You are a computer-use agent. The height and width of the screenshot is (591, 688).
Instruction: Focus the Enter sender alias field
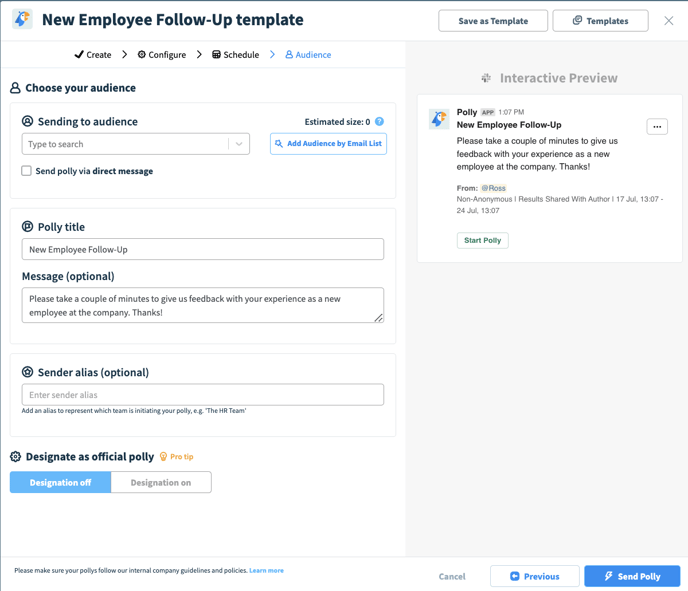[203, 394]
